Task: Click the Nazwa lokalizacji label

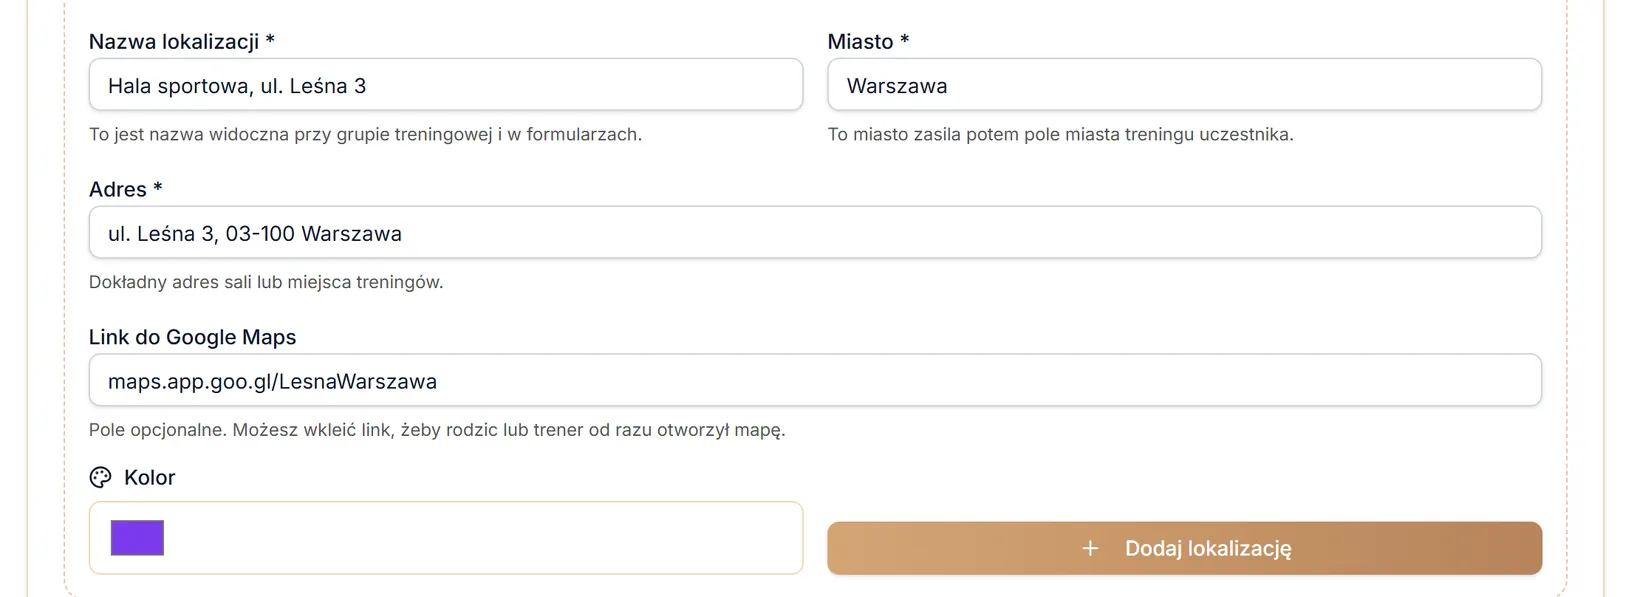Action: 174,41
